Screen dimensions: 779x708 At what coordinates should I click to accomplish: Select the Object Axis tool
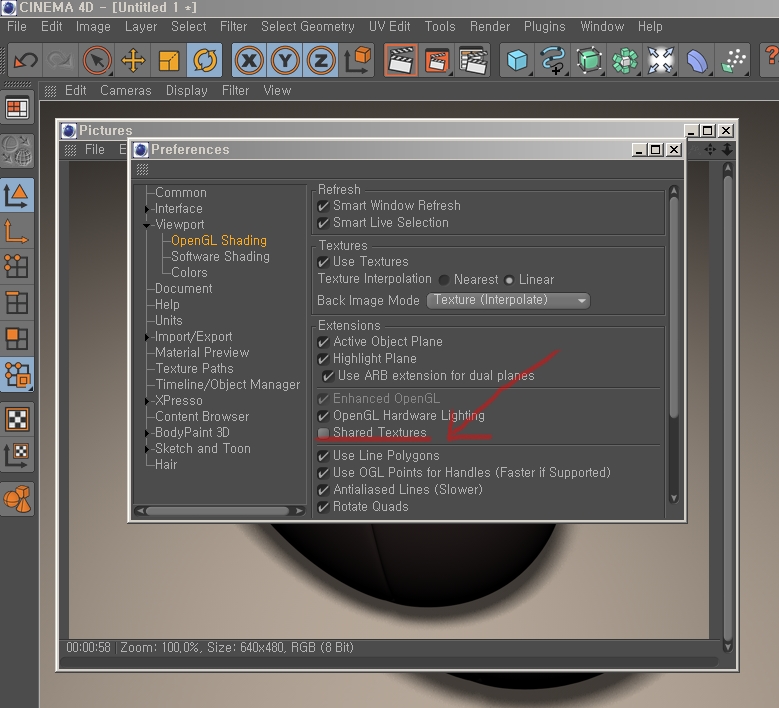click(x=17, y=231)
